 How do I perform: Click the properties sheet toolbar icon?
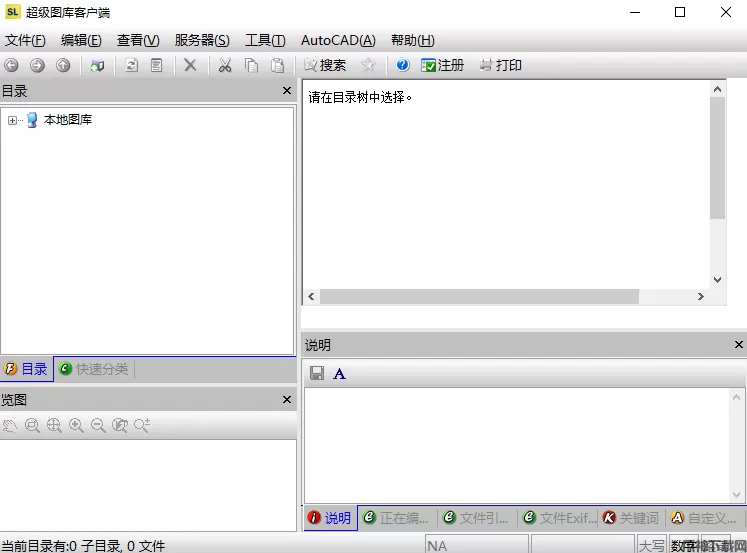156,65
